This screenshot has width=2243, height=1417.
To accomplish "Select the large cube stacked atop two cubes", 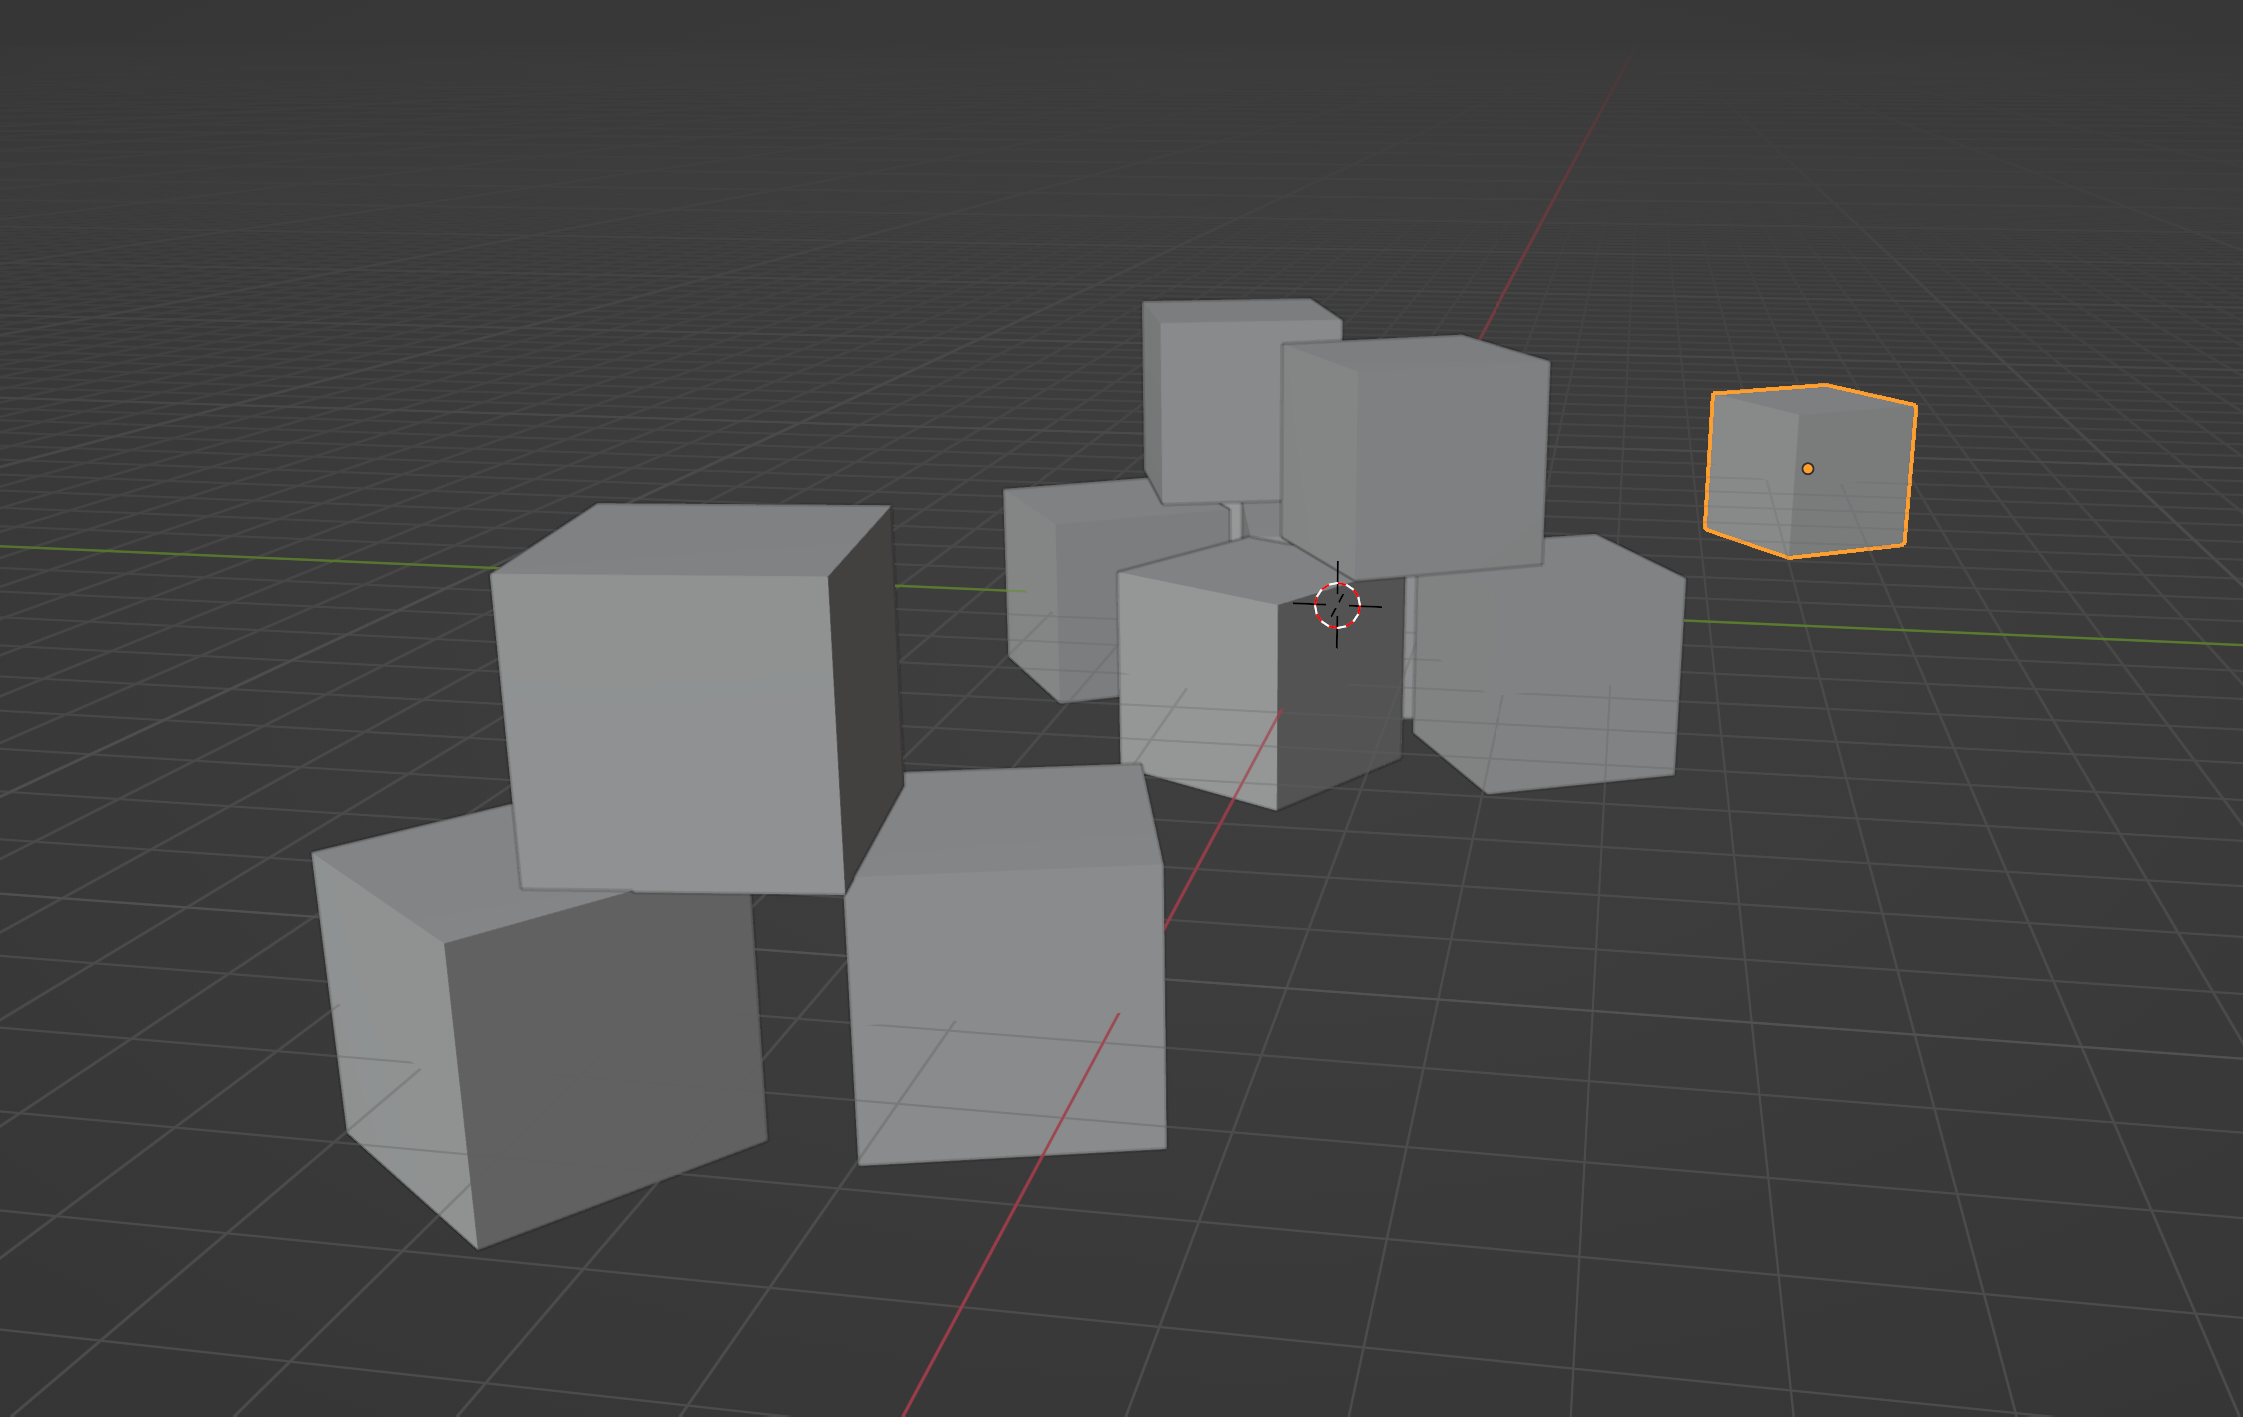I will (x=697, y=700).
